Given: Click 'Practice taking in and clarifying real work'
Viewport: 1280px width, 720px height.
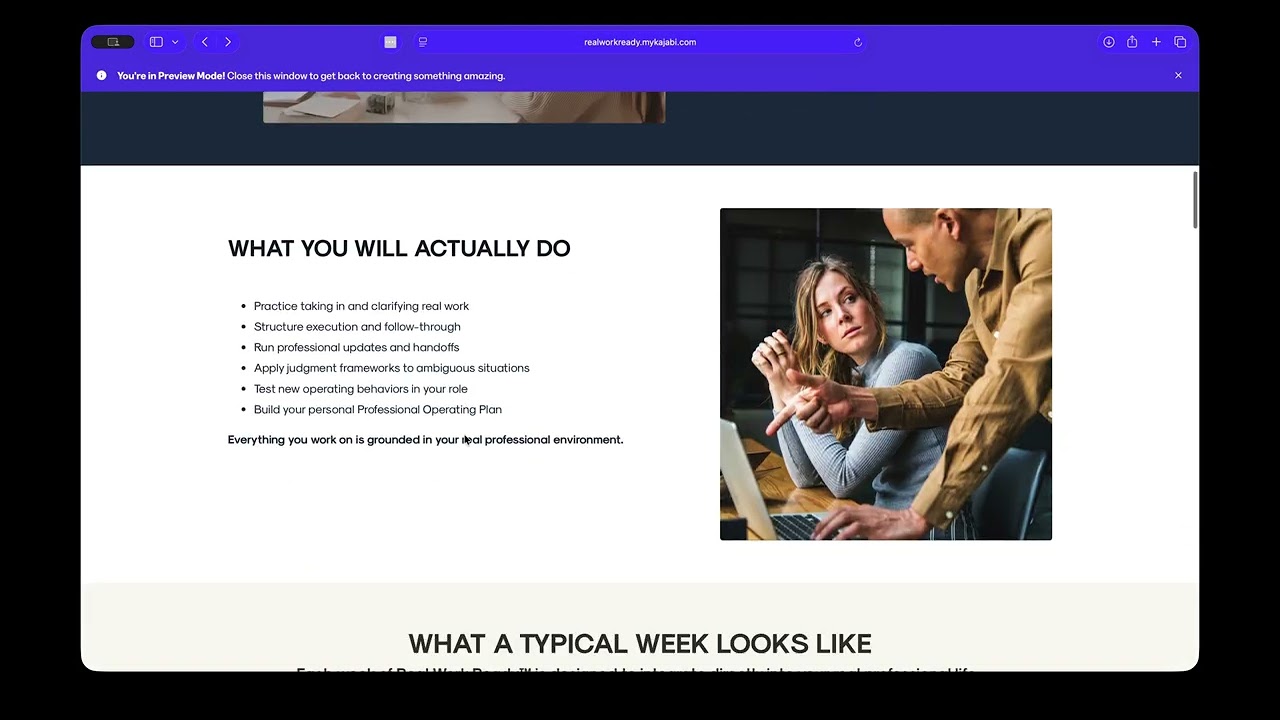Looking at the screenshot, I should tap(361, 306).
